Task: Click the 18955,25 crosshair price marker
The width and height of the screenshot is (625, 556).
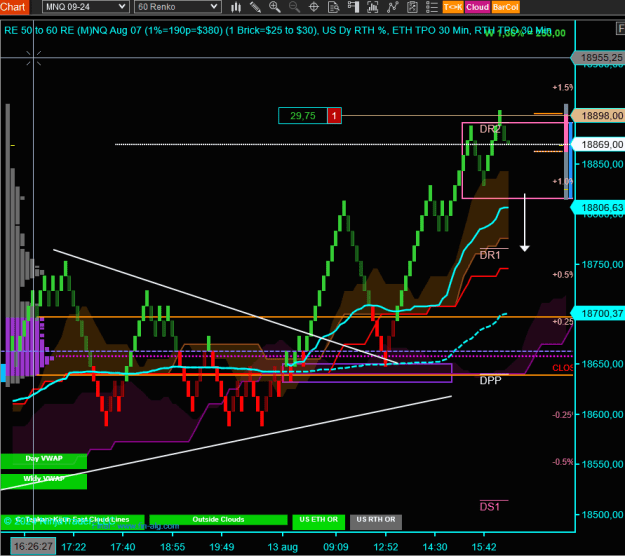Action: pyautogui.click(x=598, y=58)
